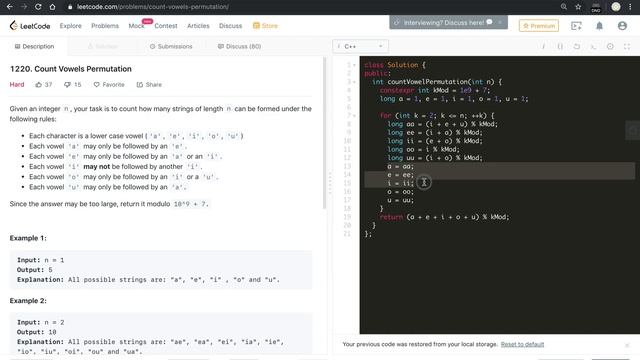
Task: Open the C++ language dropdown
Action: pyautogui.click(x=361, y=47)
